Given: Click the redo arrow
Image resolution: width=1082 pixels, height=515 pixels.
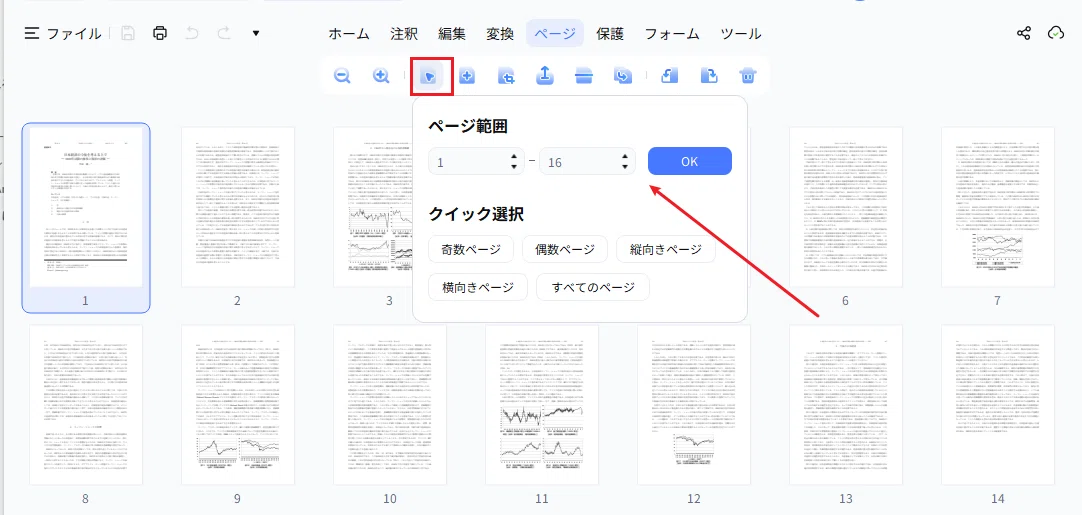Looking at the screenshot, I should pos(224,33).
